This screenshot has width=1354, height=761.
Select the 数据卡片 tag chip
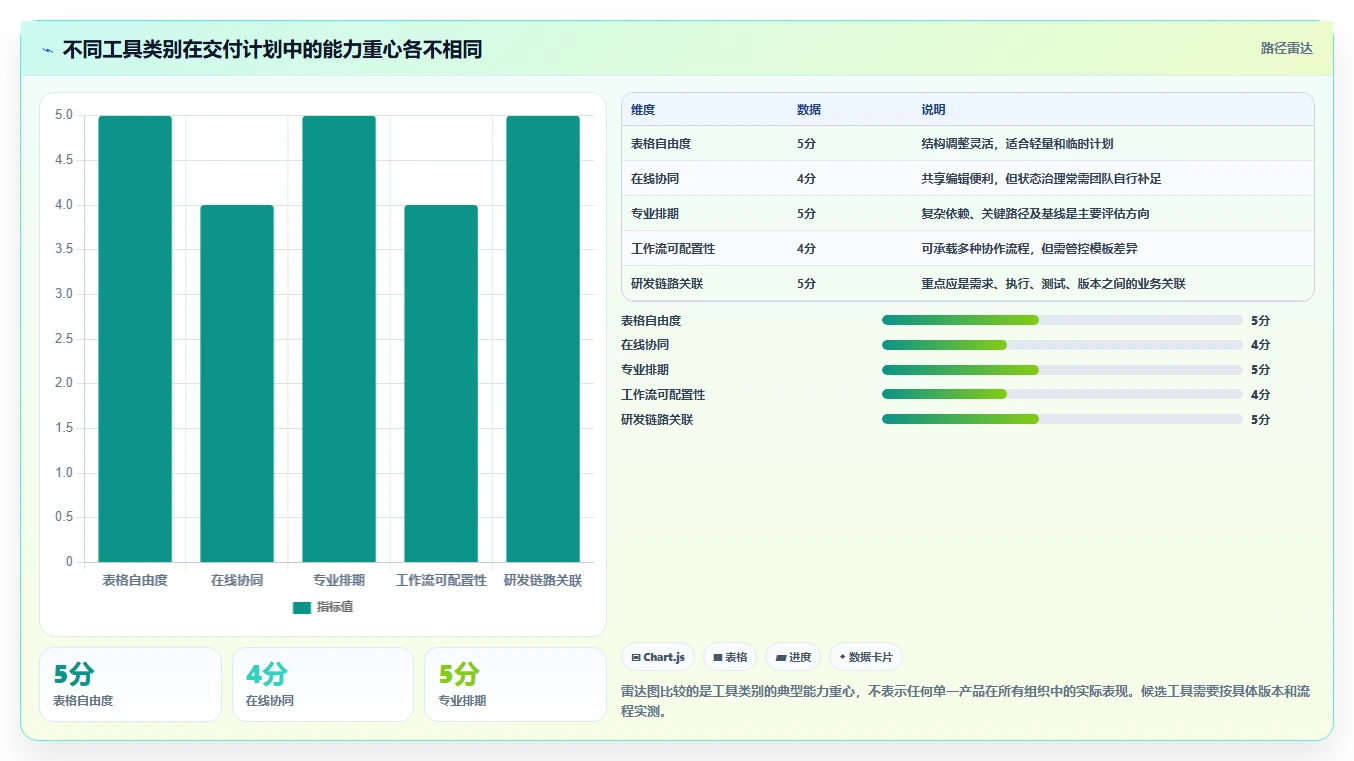866,657
